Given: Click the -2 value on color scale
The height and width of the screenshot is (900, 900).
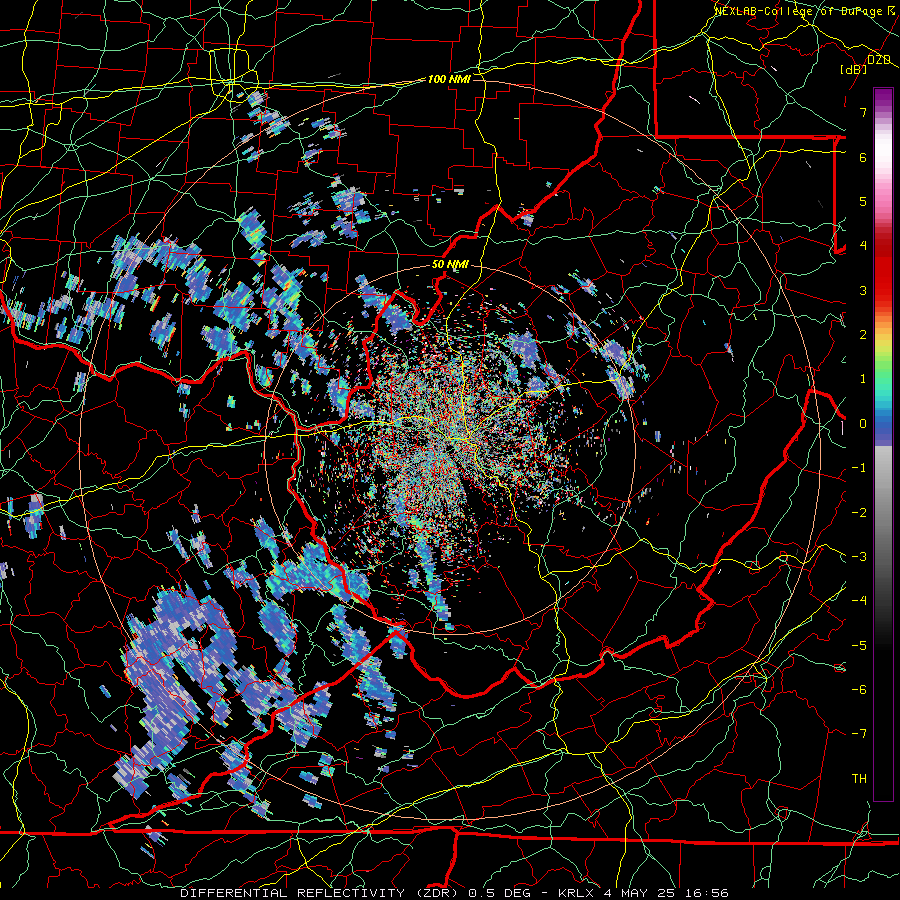Looking at the screenshot, I should click(x=859, y=512).
